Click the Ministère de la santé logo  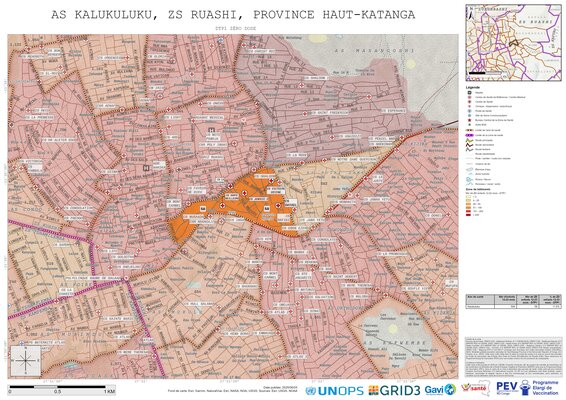tap(475, 388)
